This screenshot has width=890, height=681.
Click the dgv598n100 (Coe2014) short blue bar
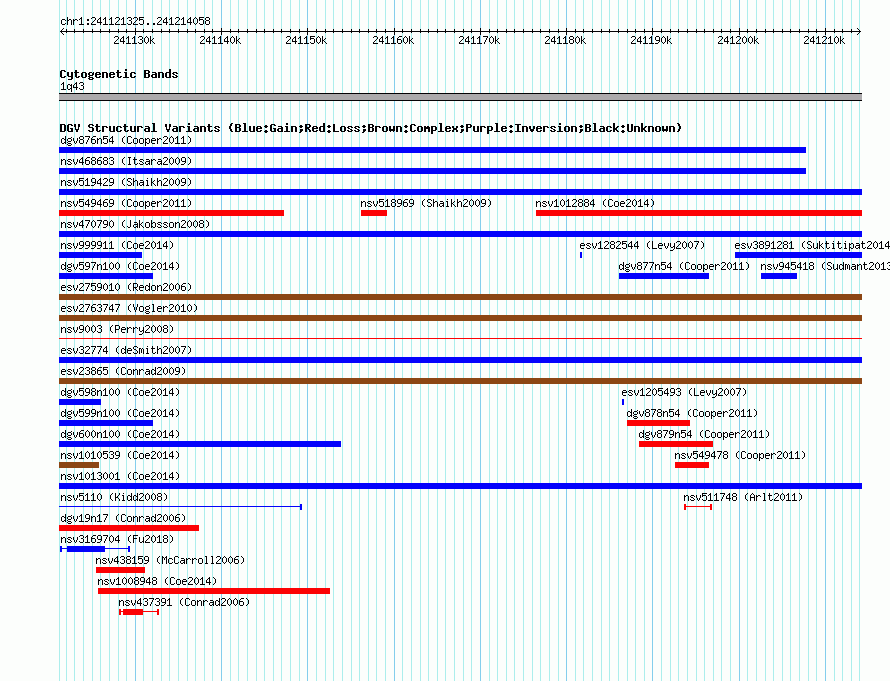point(80,402)
